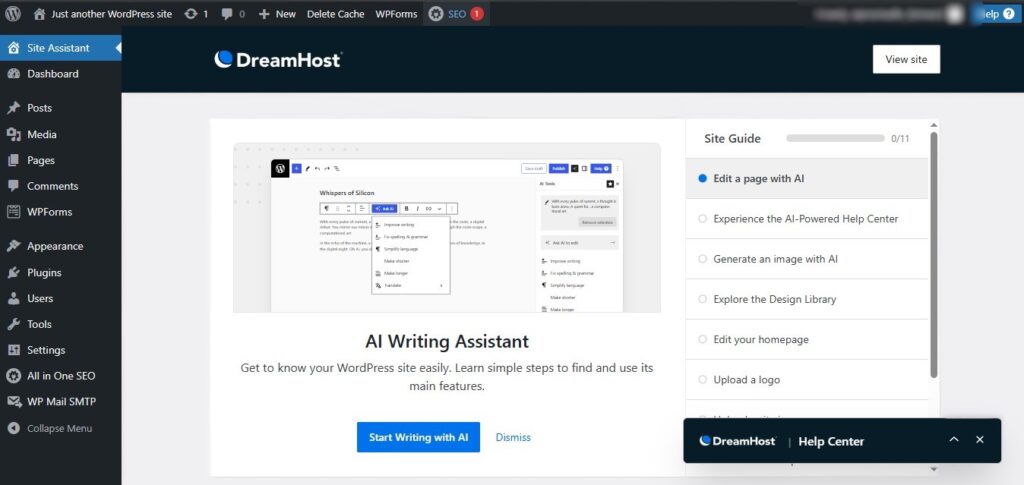Open WPForms in admin bar
Image resolution: width=1024 pixels, height=485 pixels.
pos(396,14)
